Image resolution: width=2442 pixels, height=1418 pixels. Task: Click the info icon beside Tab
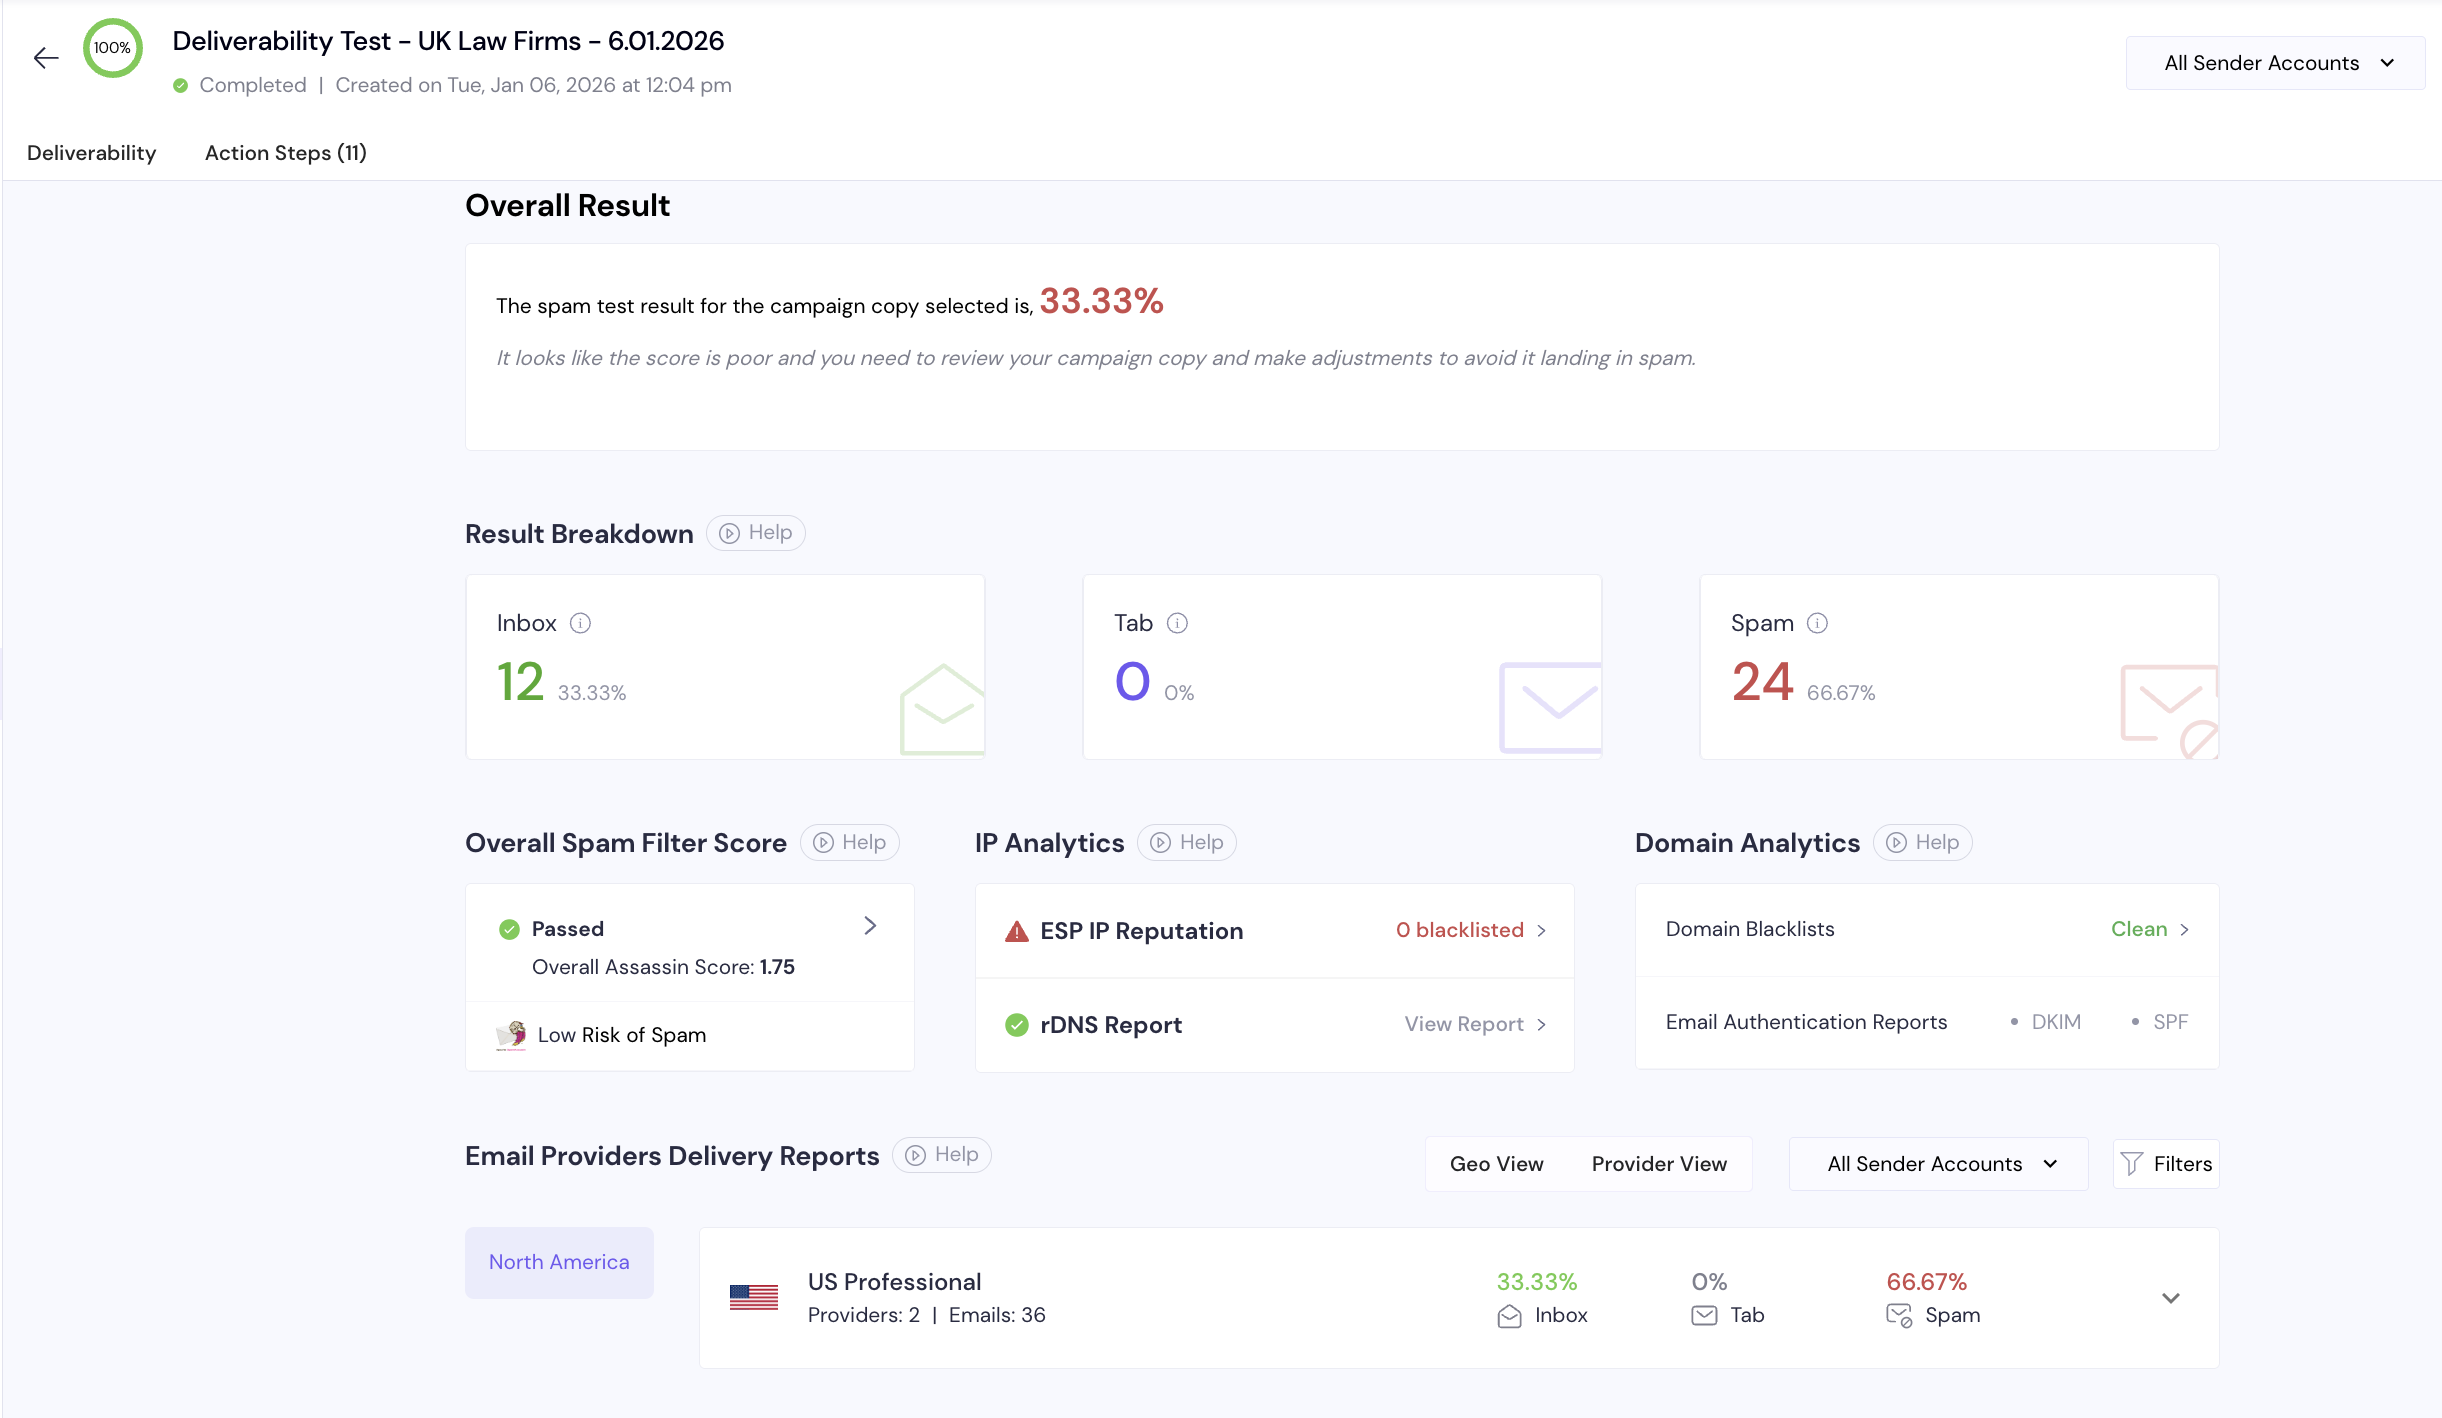[x=1177, y=623]
